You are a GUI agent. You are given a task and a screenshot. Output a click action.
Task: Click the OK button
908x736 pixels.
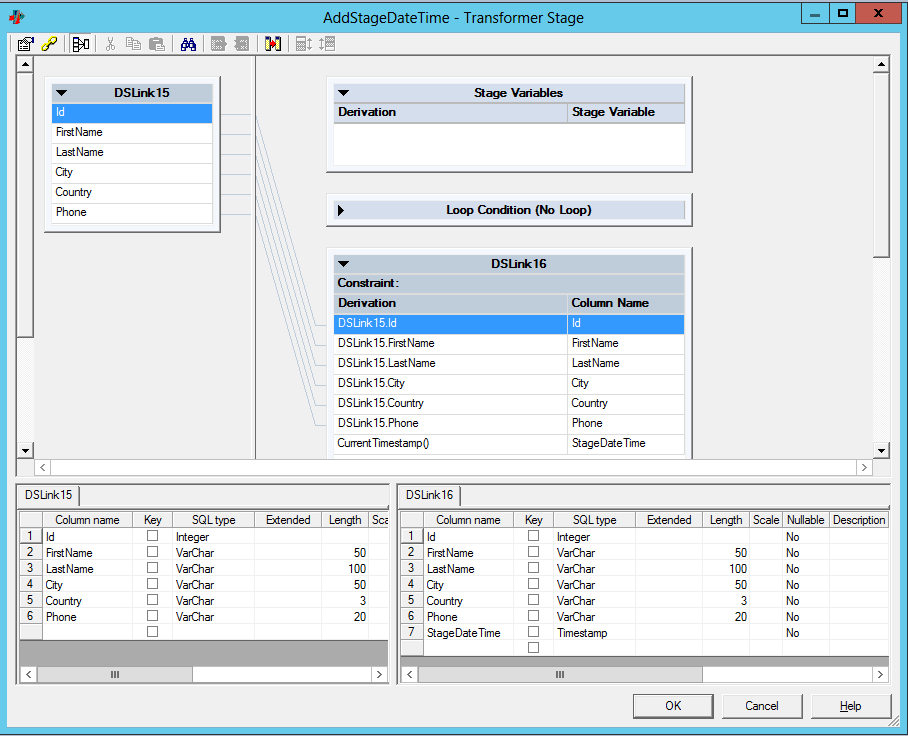point(673,706)
